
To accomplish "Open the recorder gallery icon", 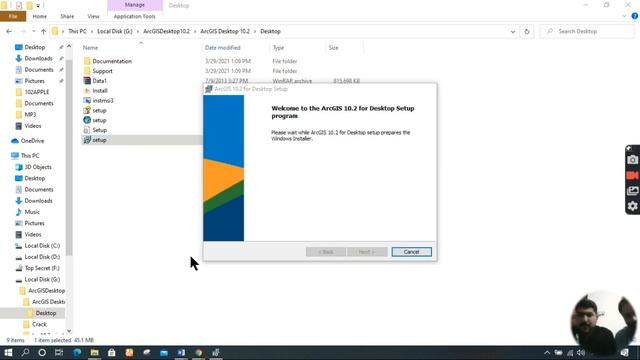I will [x=632, y=191].
